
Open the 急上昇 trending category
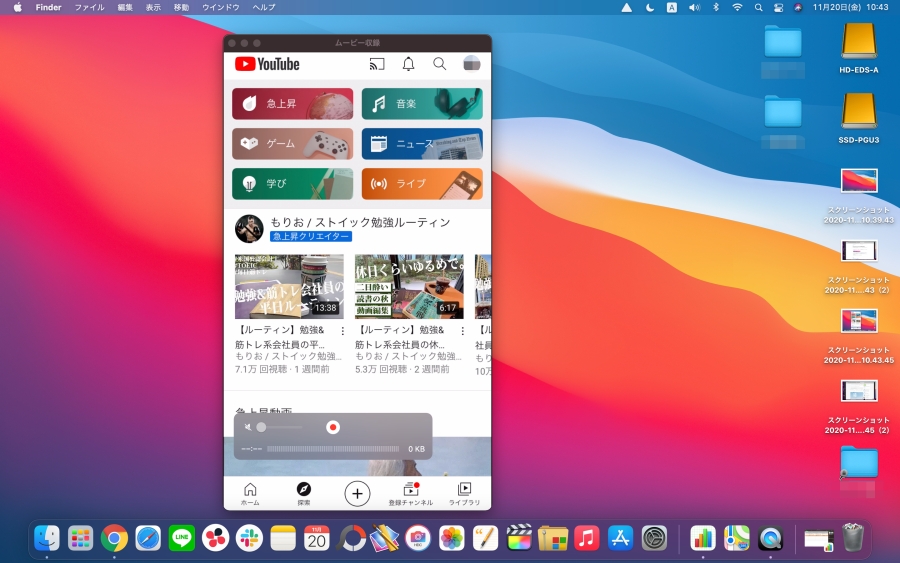pyautogui.click(x=292, y=104)
